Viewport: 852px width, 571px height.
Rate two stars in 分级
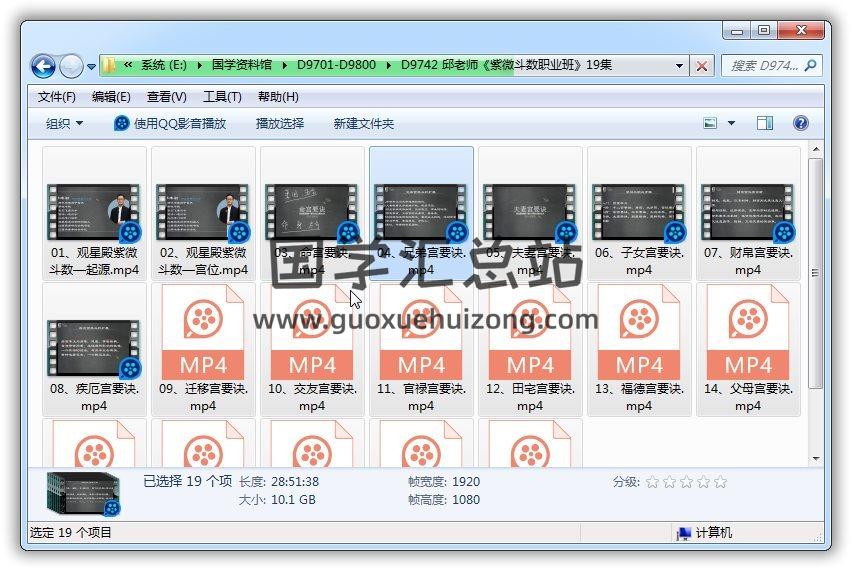click(670, 482)
